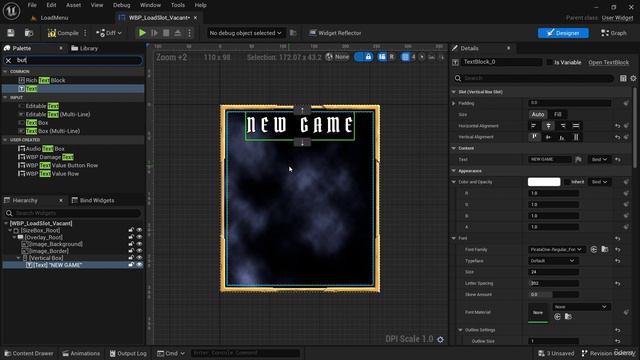Browse to asset in Content Browser
Image resolution: width=640 pixels, height=360 pixels.
29,33
